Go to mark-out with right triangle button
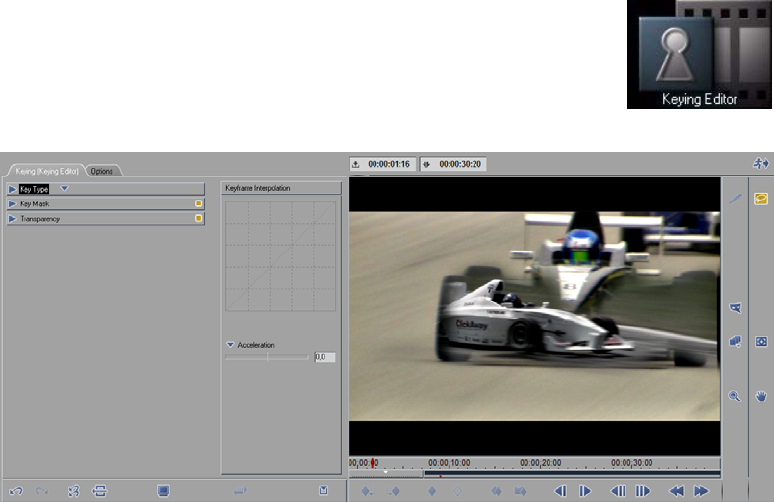This screenshot has height=502, width=774. (x=585, y=491)
